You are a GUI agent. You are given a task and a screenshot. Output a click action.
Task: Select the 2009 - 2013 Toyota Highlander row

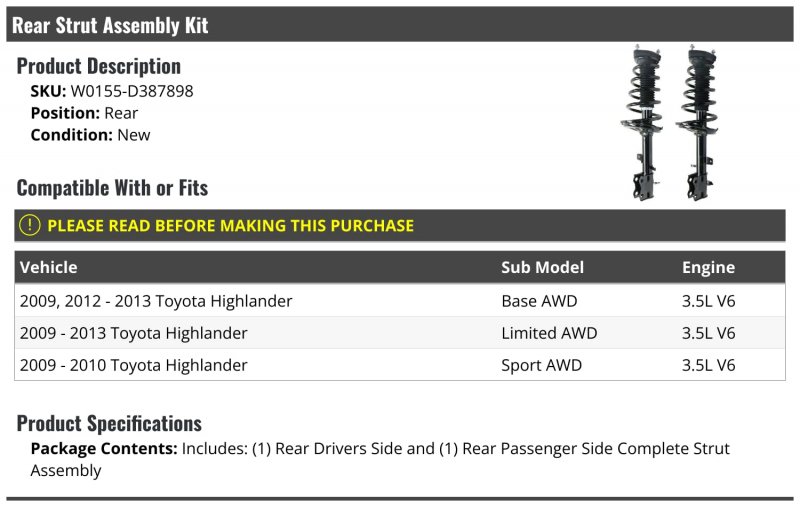399,333
